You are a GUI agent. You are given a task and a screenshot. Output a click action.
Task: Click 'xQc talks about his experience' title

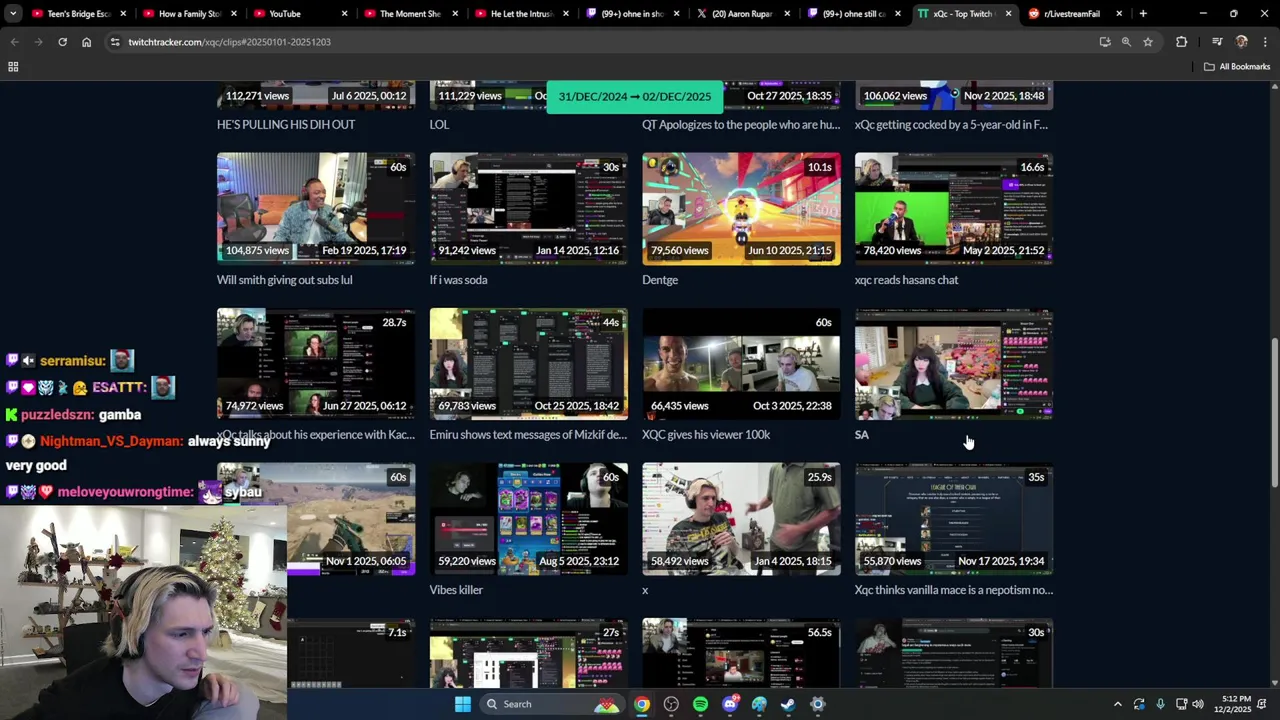pyautogui.click(x=316, y=435)
